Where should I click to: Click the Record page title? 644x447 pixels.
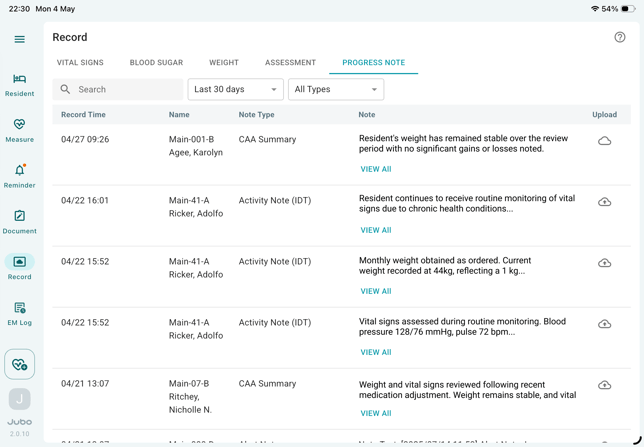coord(70,37)
